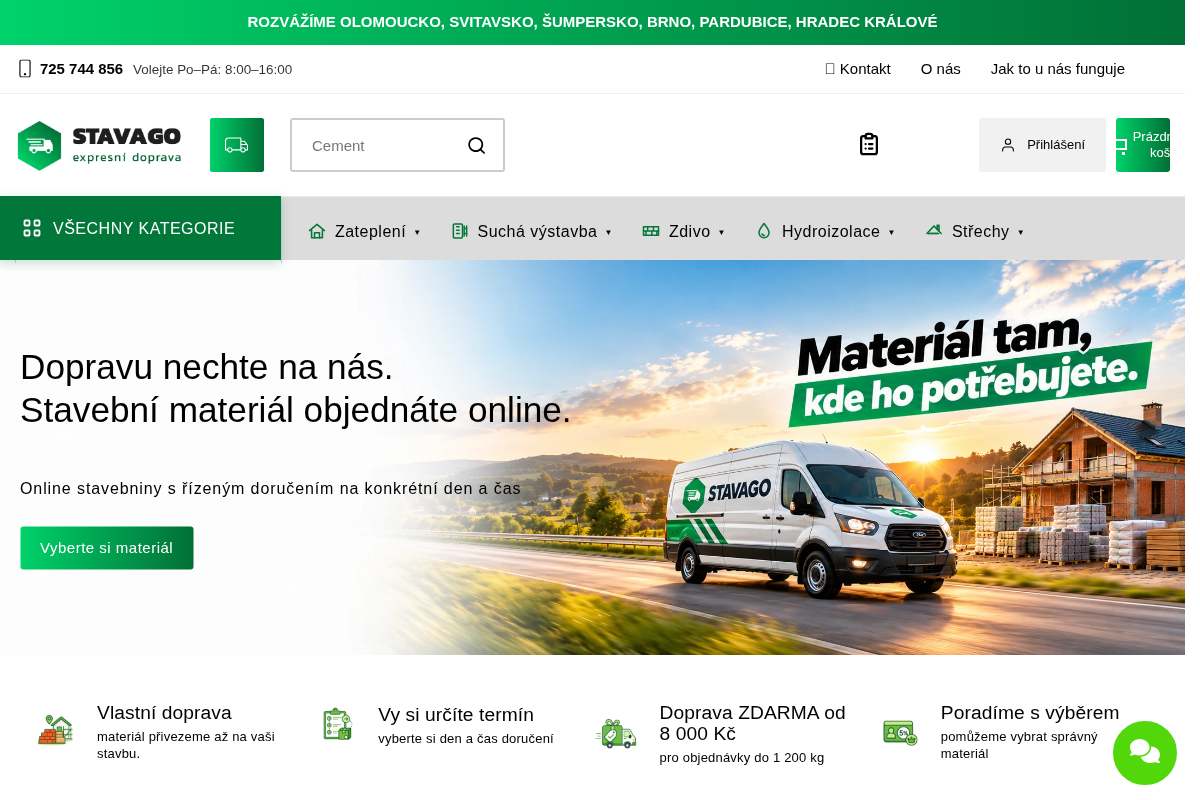Click the Přihlášení login button
1200x800 pixels.
pos(1042,145)
